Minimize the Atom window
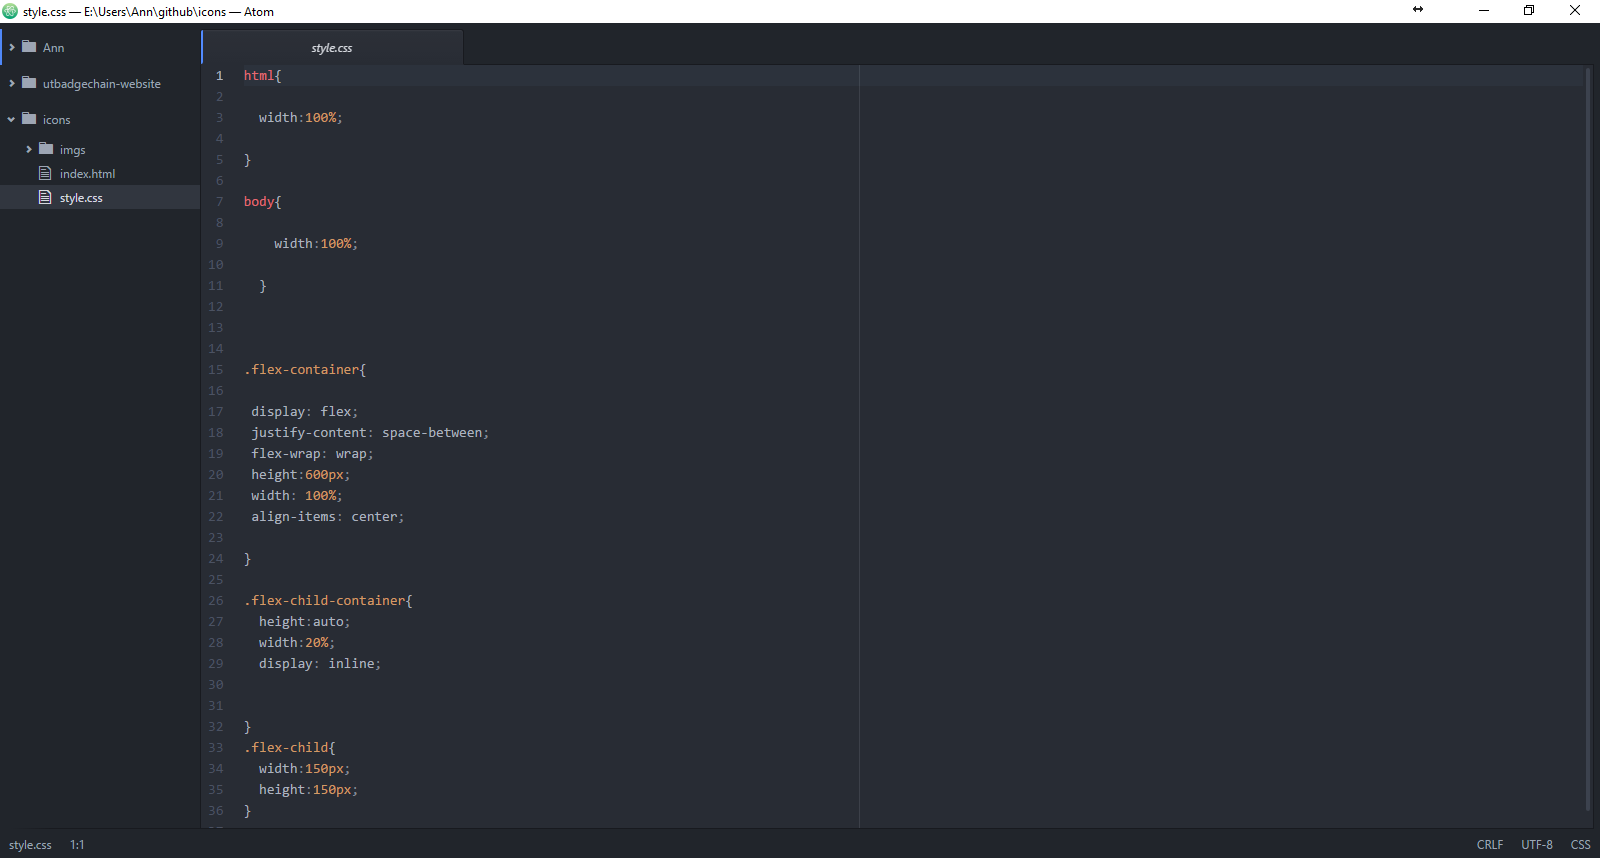 tap(1484, 11)
